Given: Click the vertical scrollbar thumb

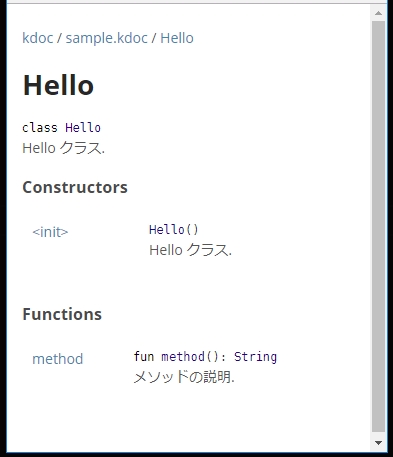Looking at the screenshot, I should 378,227.
